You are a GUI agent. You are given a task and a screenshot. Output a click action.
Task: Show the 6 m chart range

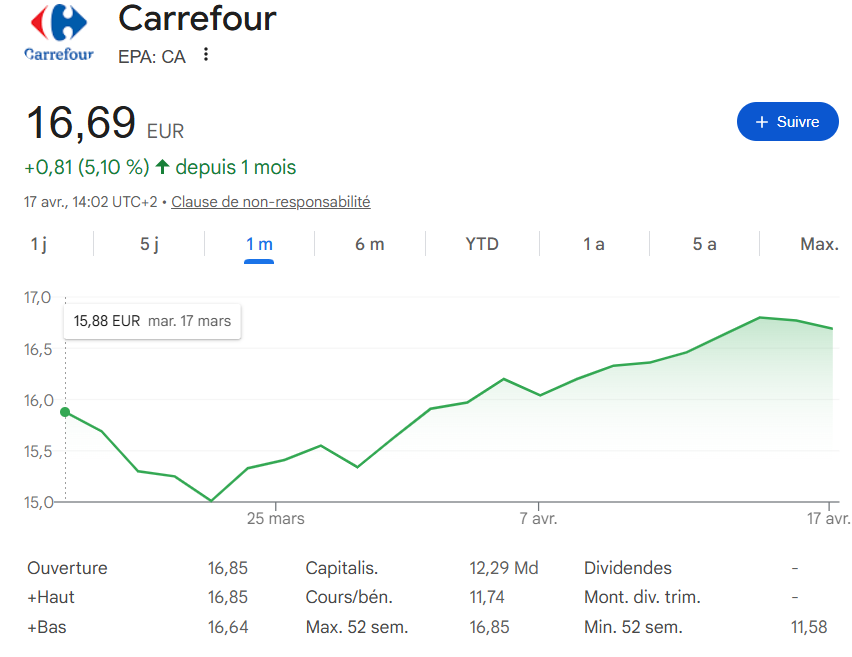pyautogui.click(x=369, y=244)
